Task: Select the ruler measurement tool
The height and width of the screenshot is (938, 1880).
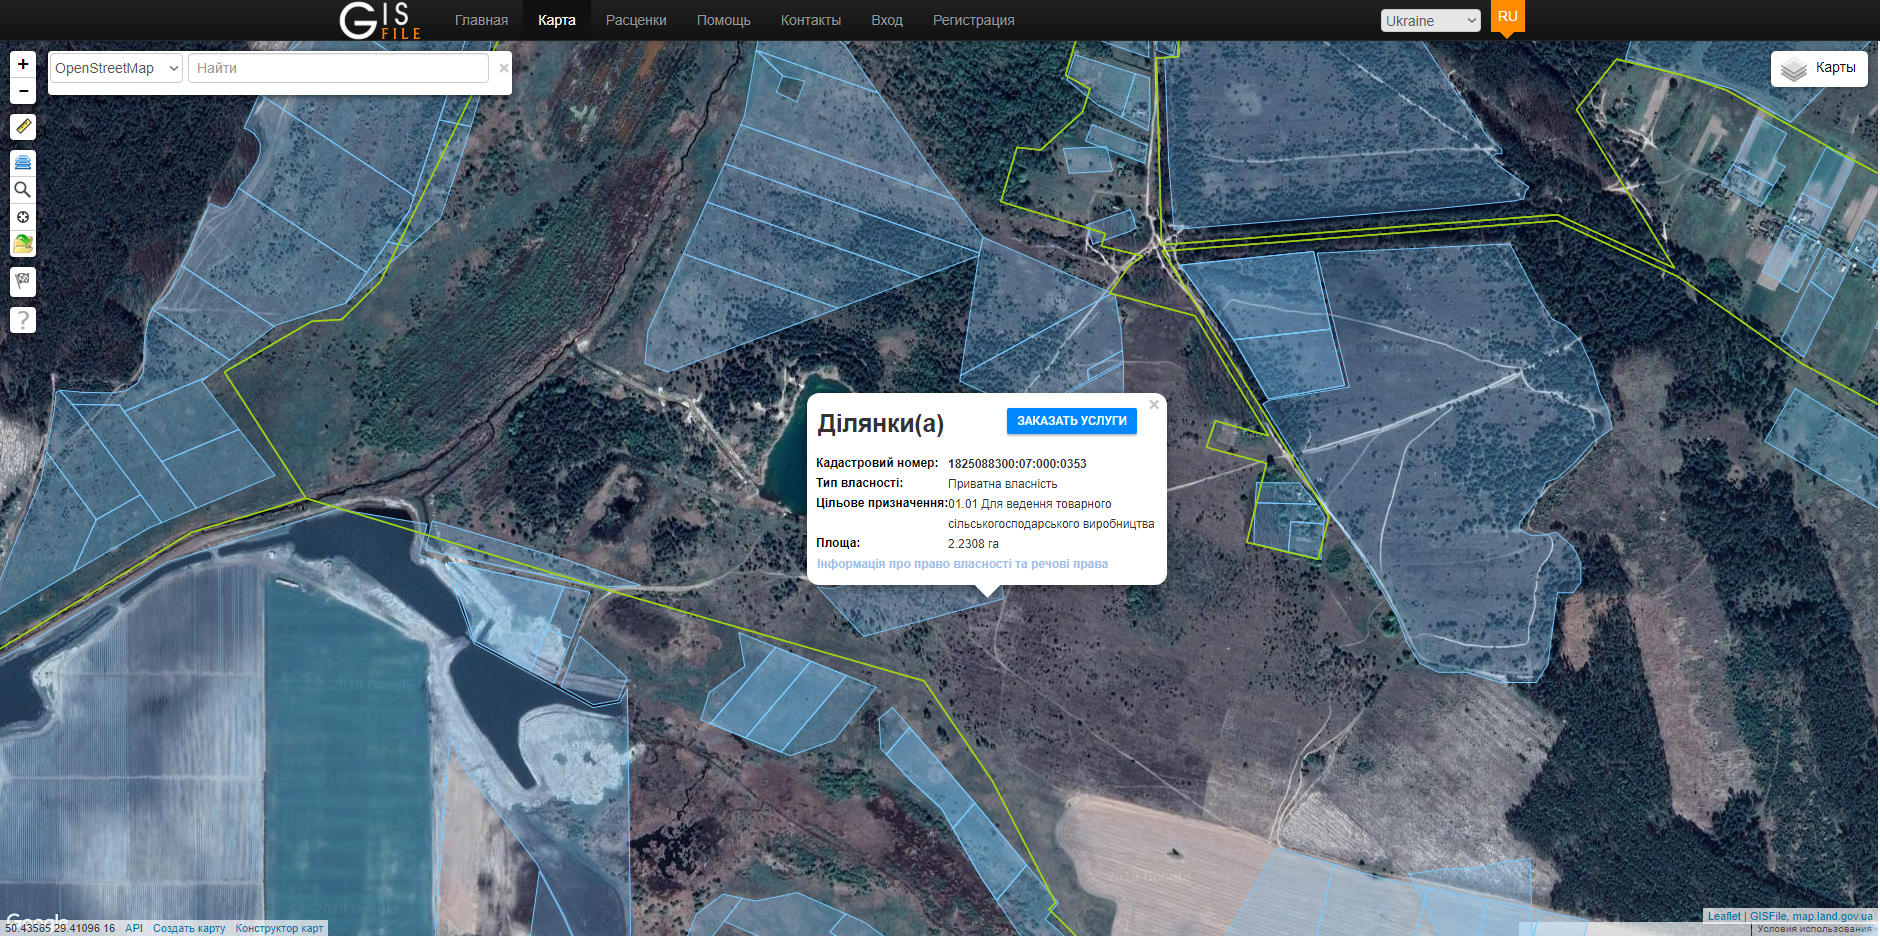Action: tap(23, 126)
